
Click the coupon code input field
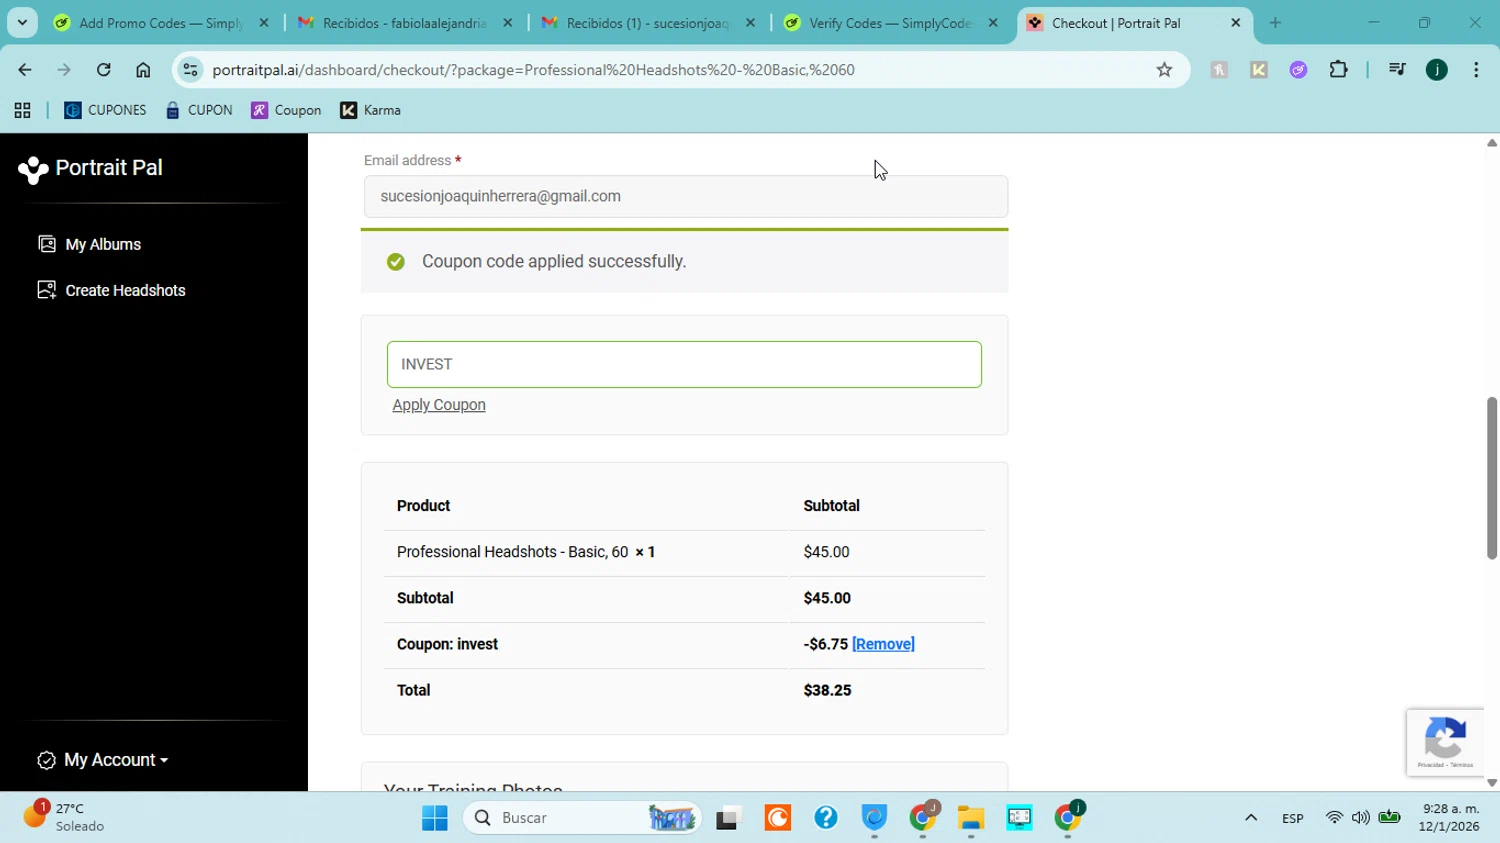(x=684, y=364)
